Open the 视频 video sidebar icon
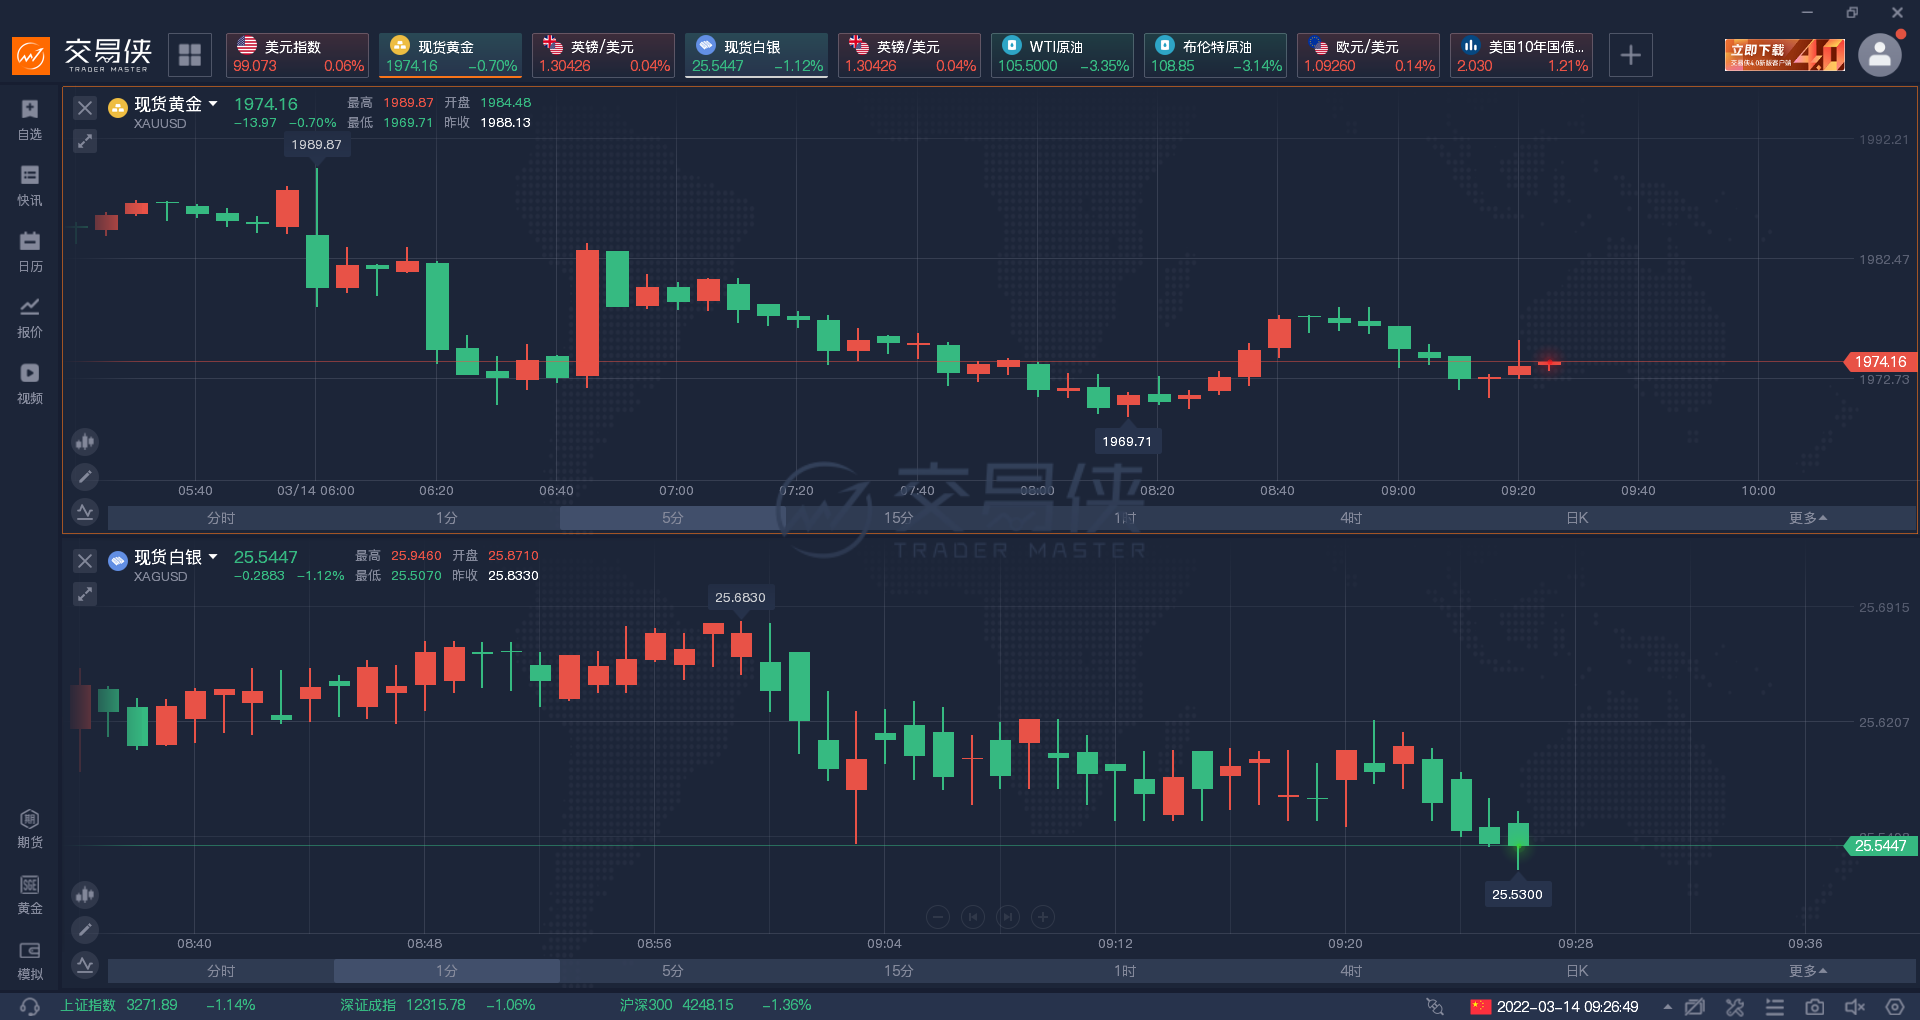 [30, 383]
